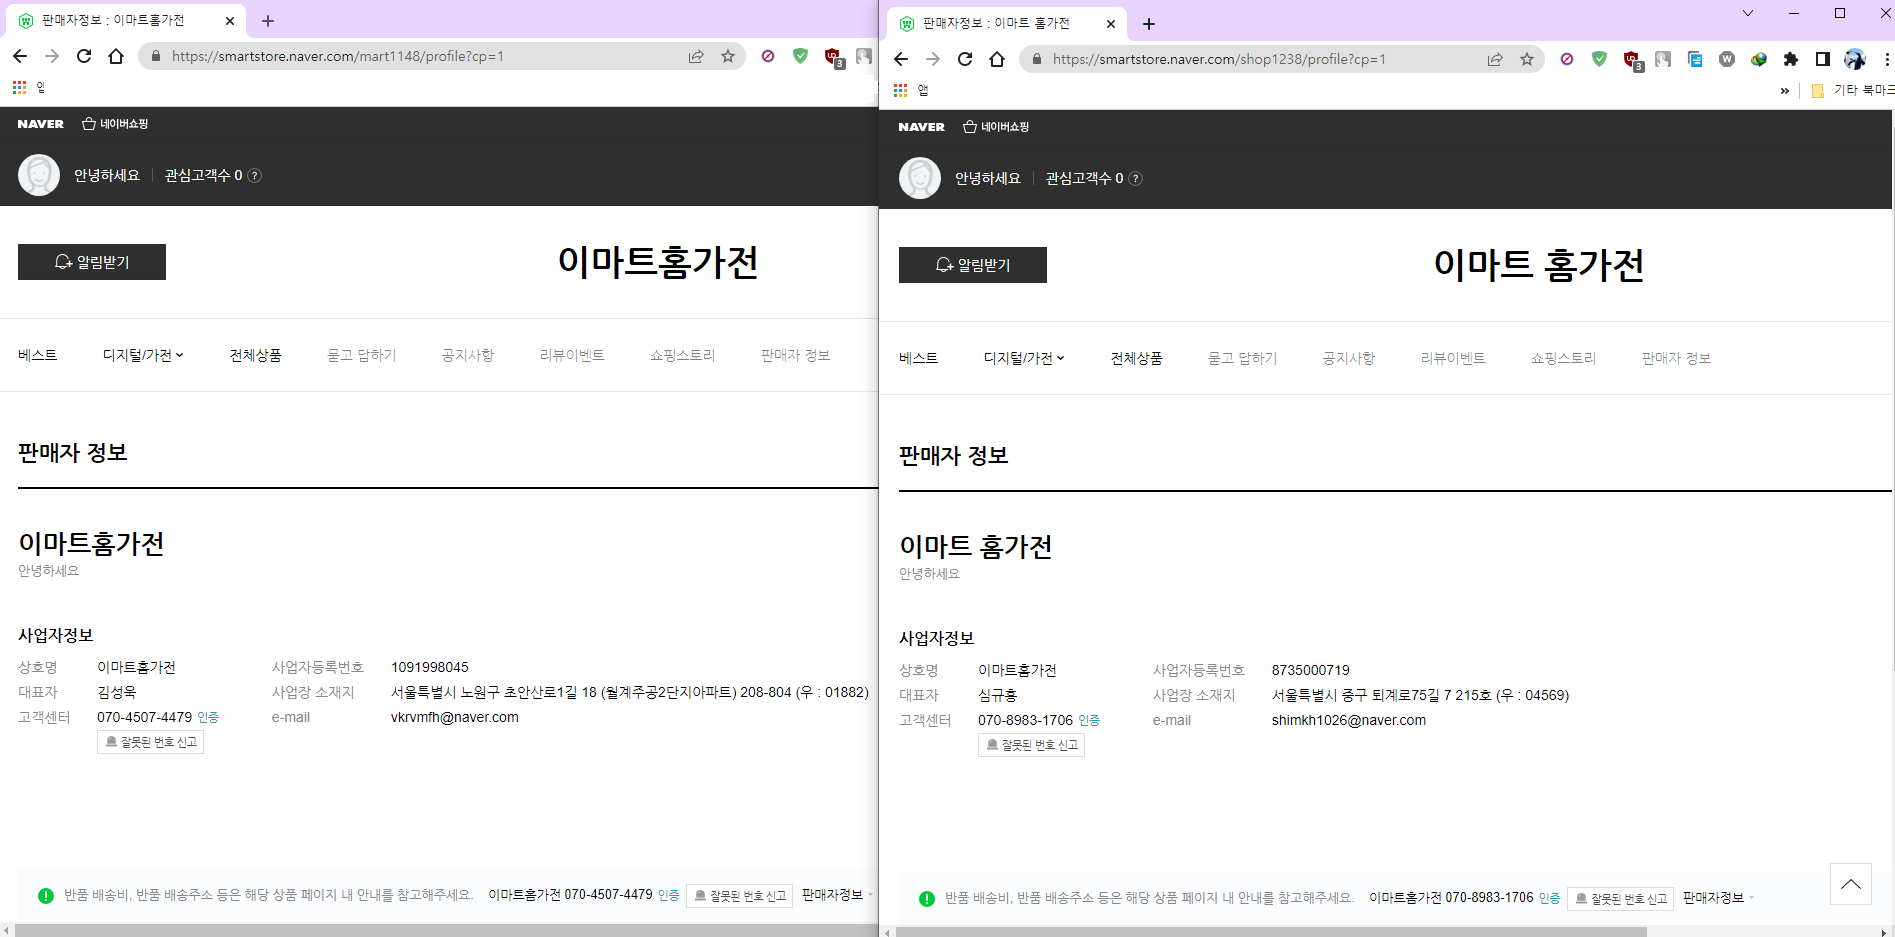
Task: Expand 판매자정보 footer dropdown in right window
Action: pyautogui.click(x=1718, y=898)
